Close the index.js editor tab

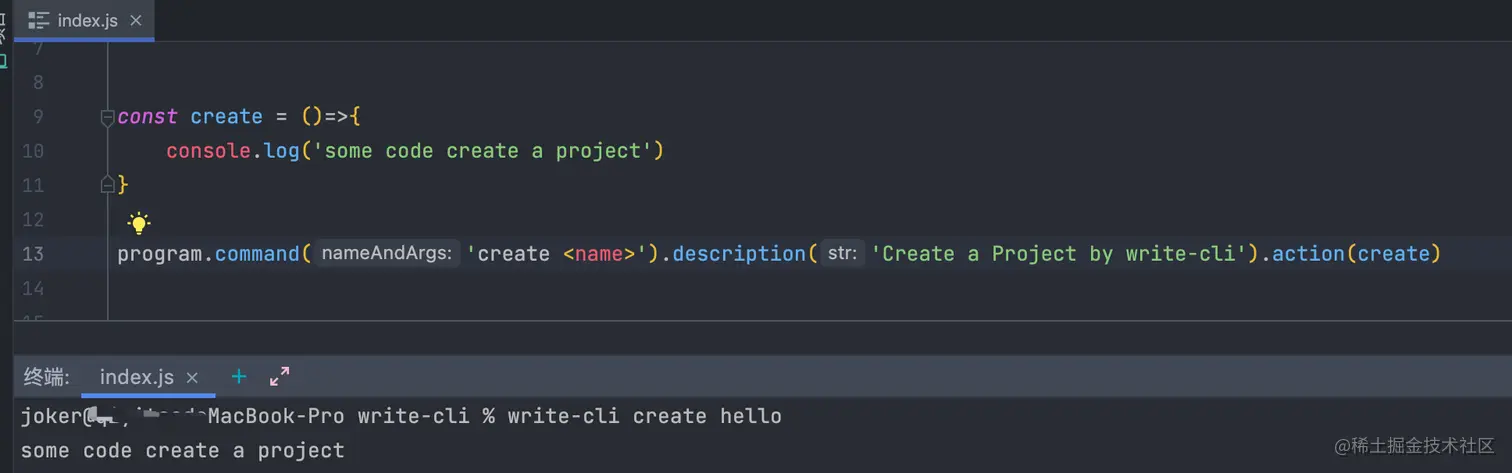click(136, 20)
